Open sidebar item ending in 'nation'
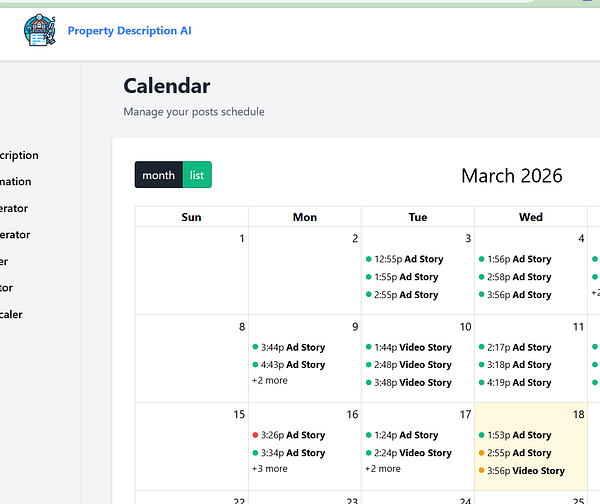Viewport: 600px width, 504px height. (x=16, y=181)
